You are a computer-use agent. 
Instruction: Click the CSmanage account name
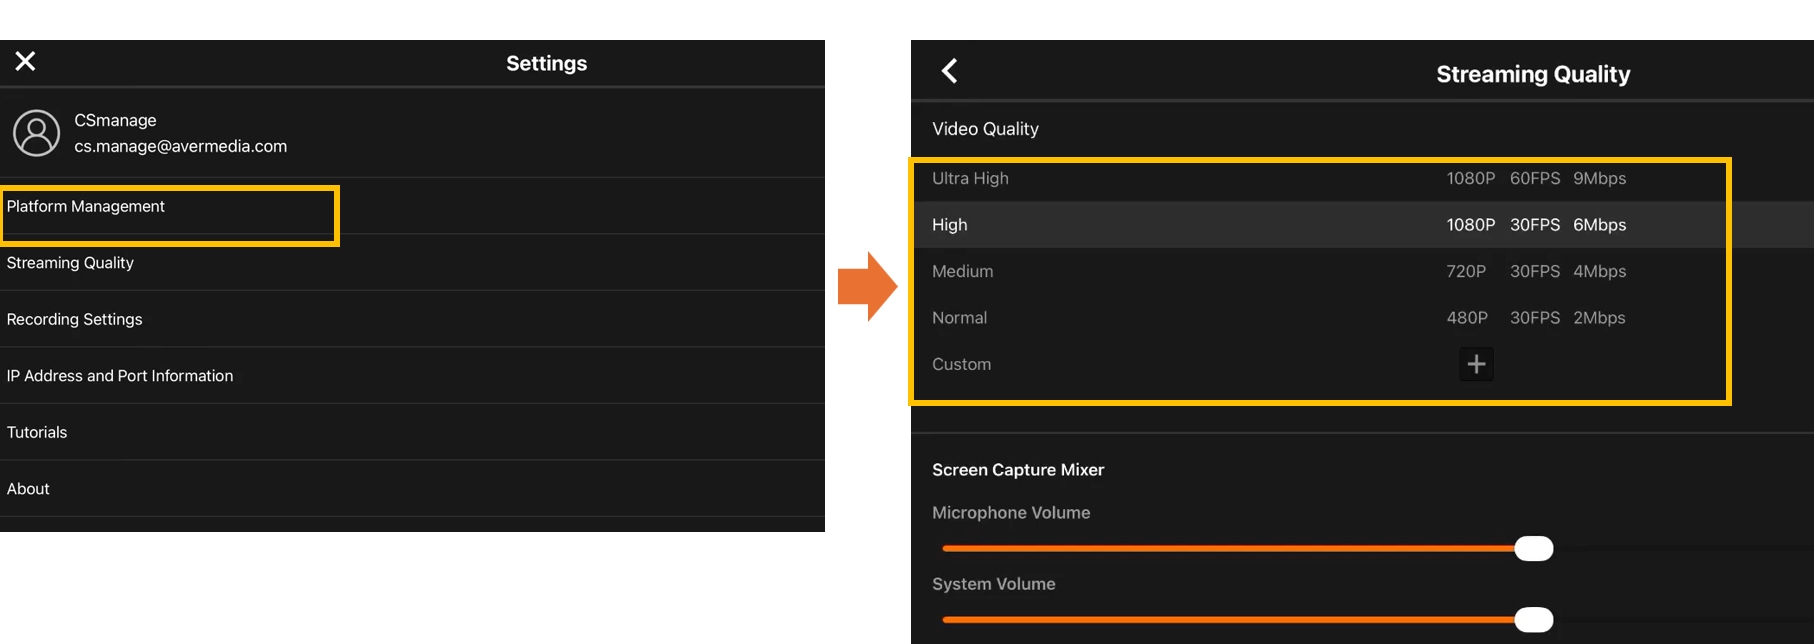pyautogui.click(x=115, y=121)
